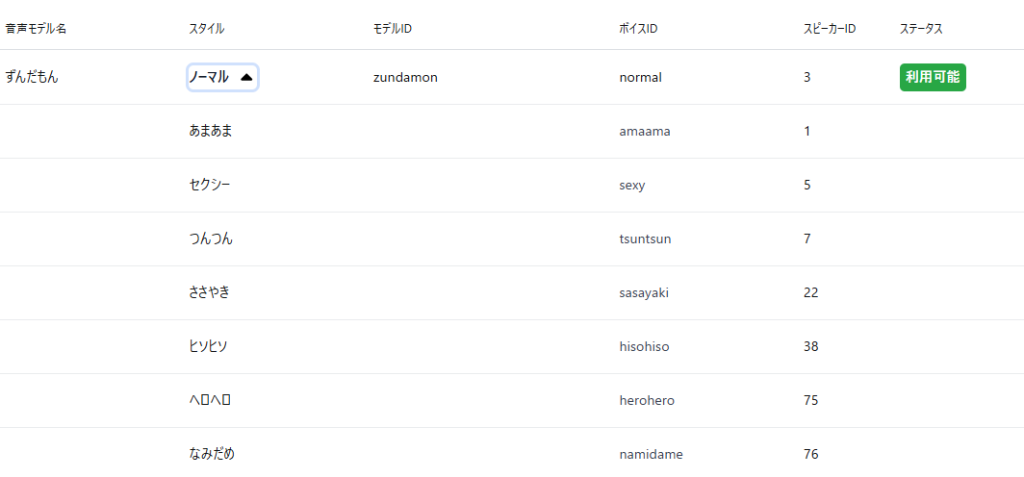This screenshot has height=477, width=1024.
Task: Click the モデルID column header
Action: pos(392,29)
